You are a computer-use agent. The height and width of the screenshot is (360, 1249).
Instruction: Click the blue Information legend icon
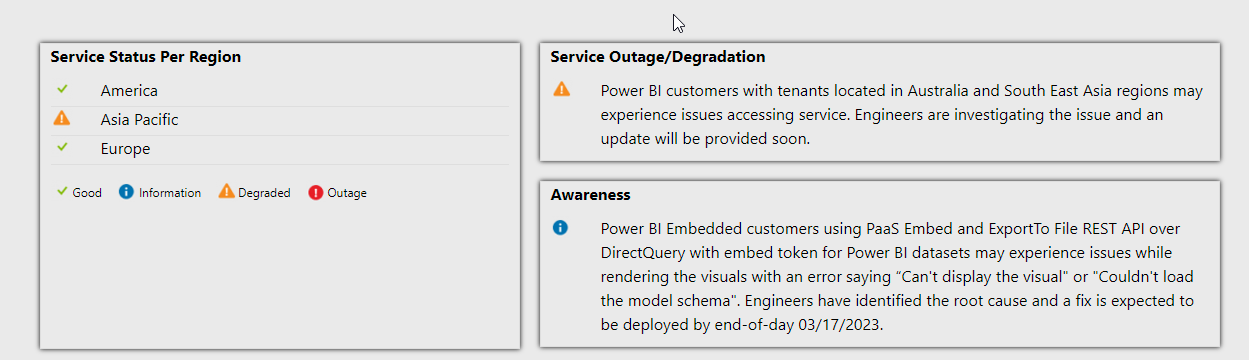point(126,192)
